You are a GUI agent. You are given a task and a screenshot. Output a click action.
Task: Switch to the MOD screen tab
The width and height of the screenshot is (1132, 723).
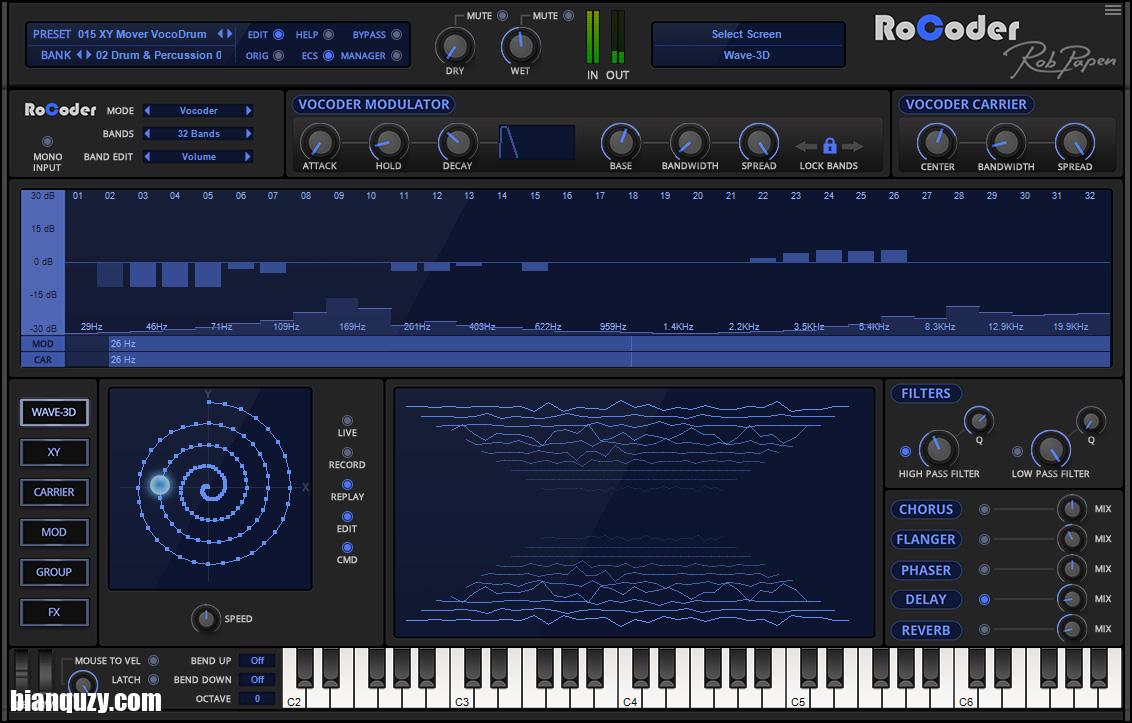(54, 532)
